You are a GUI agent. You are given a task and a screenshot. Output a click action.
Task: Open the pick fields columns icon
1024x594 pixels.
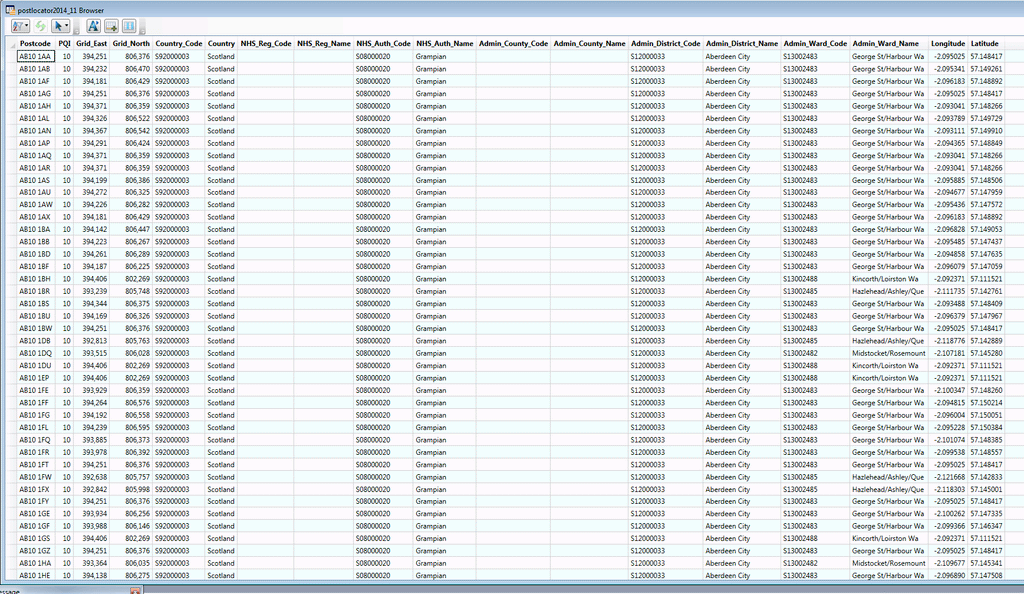coord(129,26)
